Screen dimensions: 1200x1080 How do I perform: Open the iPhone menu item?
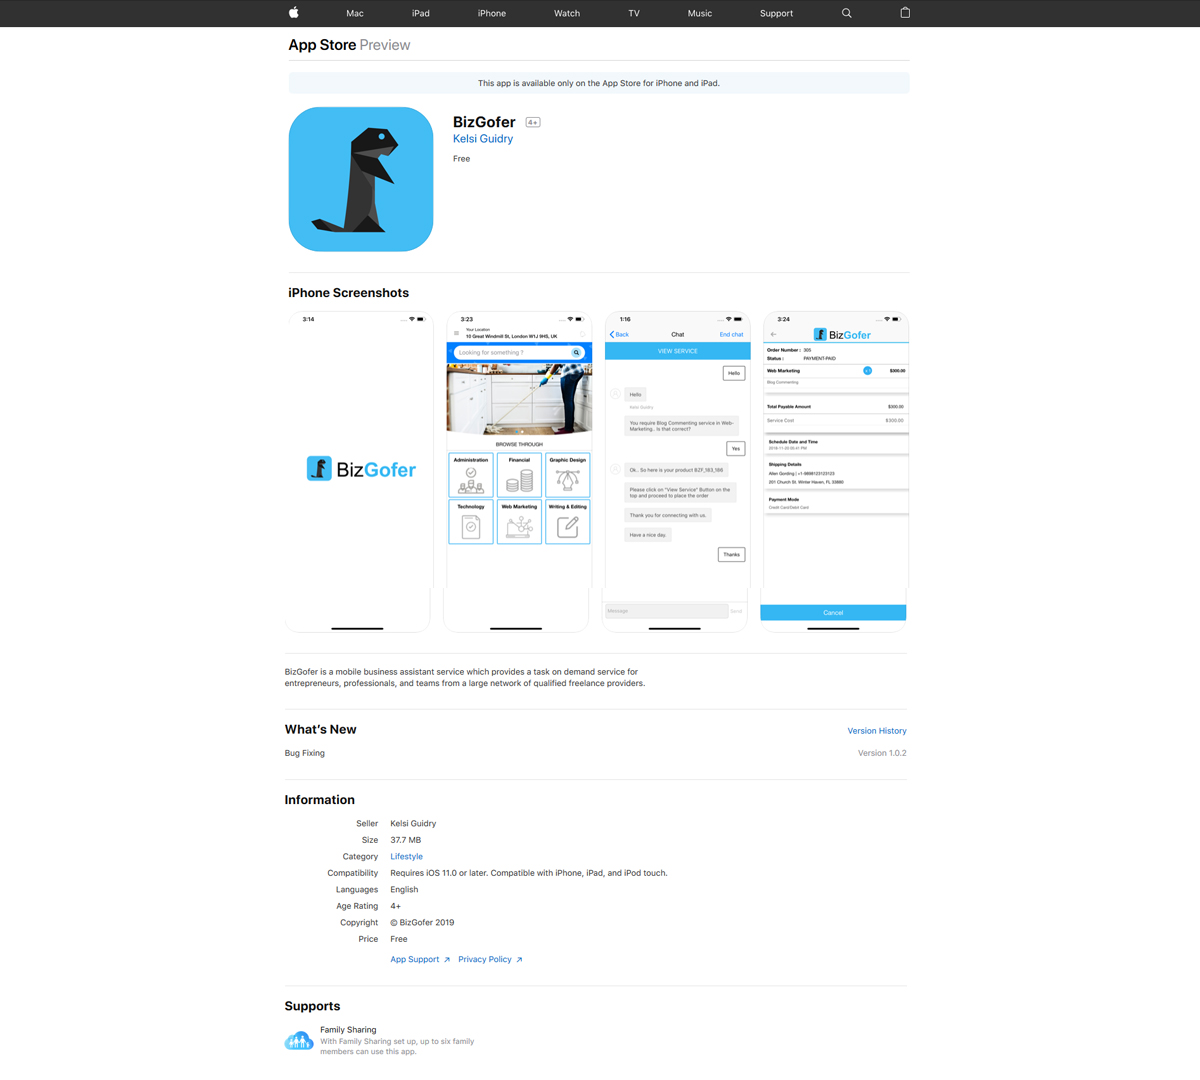pos(492,13)
